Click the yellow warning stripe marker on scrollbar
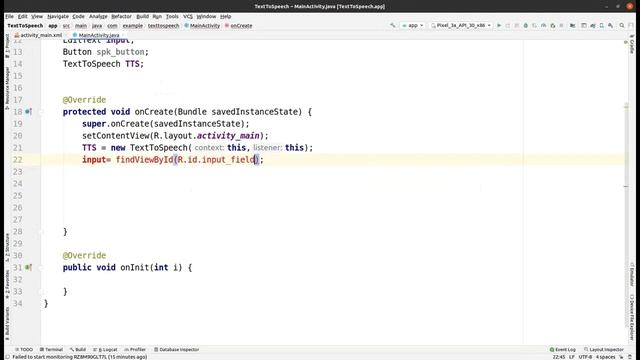This screenshot has width=640, height=360. pos(626,106)
